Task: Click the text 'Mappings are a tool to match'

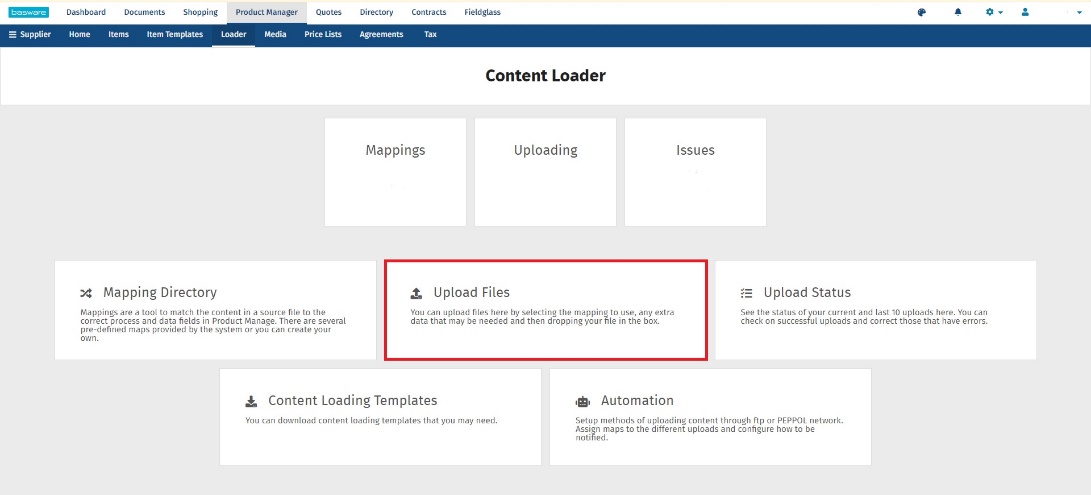Action: (x=140, y=313)
